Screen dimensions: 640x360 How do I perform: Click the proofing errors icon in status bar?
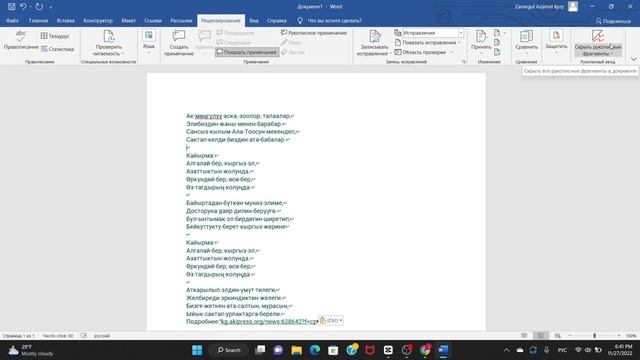pyautogui.click(x=84, y=336)
